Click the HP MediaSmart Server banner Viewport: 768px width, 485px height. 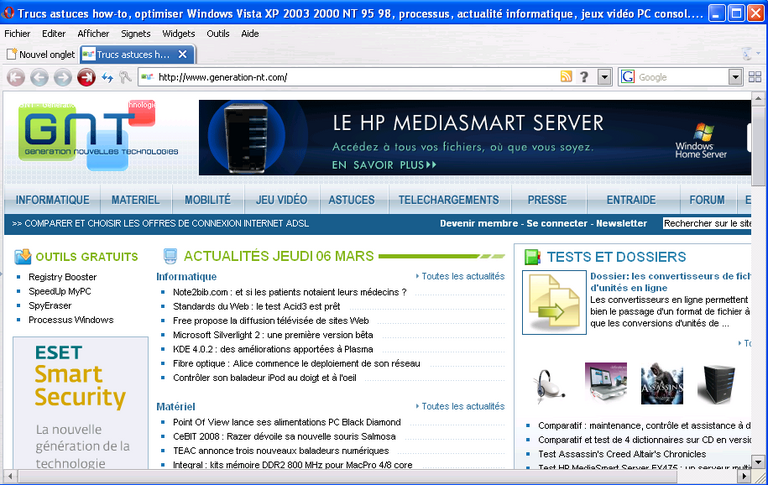(475, 137)
